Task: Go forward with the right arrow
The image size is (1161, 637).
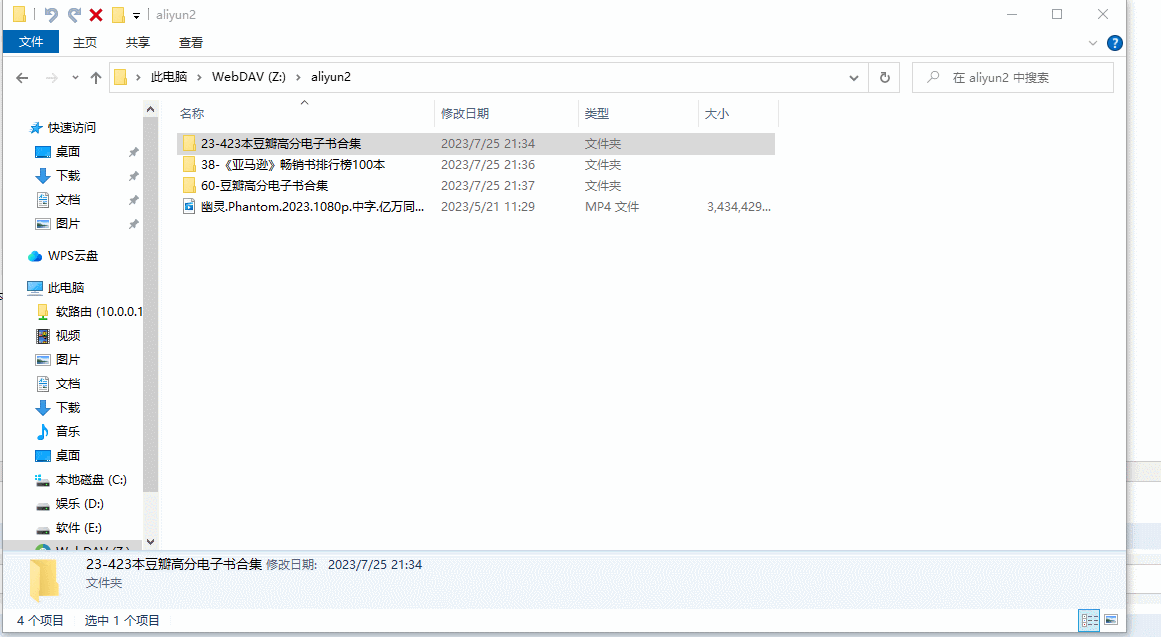Action: (x=52, y=78)
